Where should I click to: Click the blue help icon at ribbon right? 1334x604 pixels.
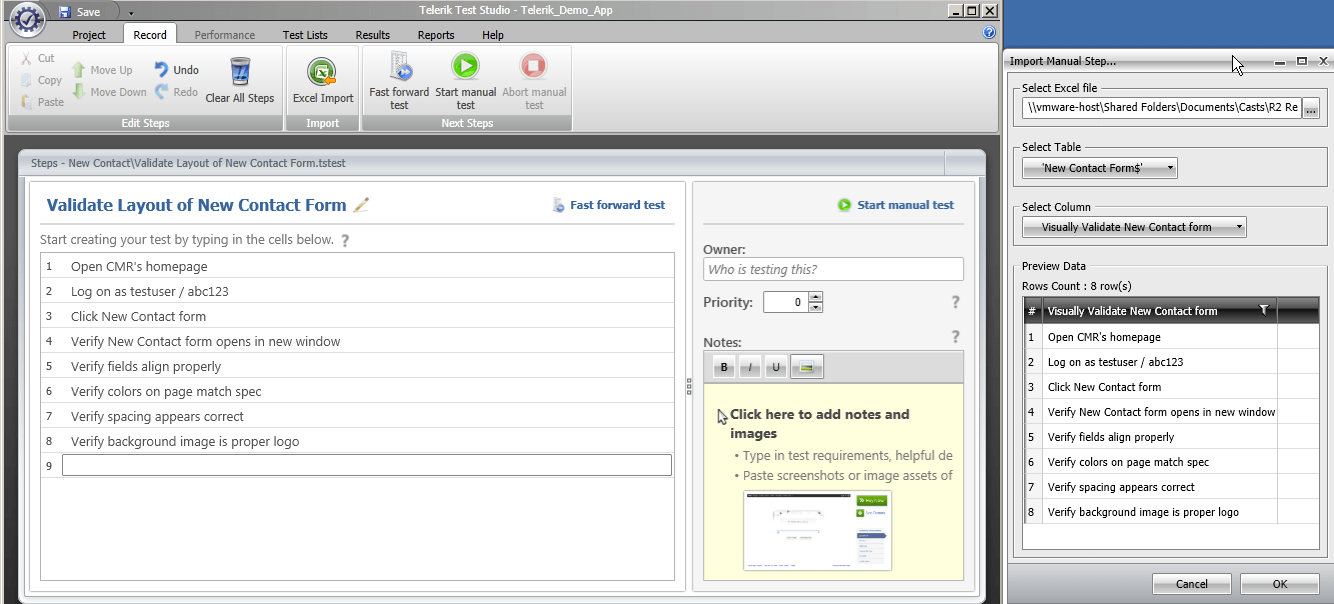pos(989,33)
